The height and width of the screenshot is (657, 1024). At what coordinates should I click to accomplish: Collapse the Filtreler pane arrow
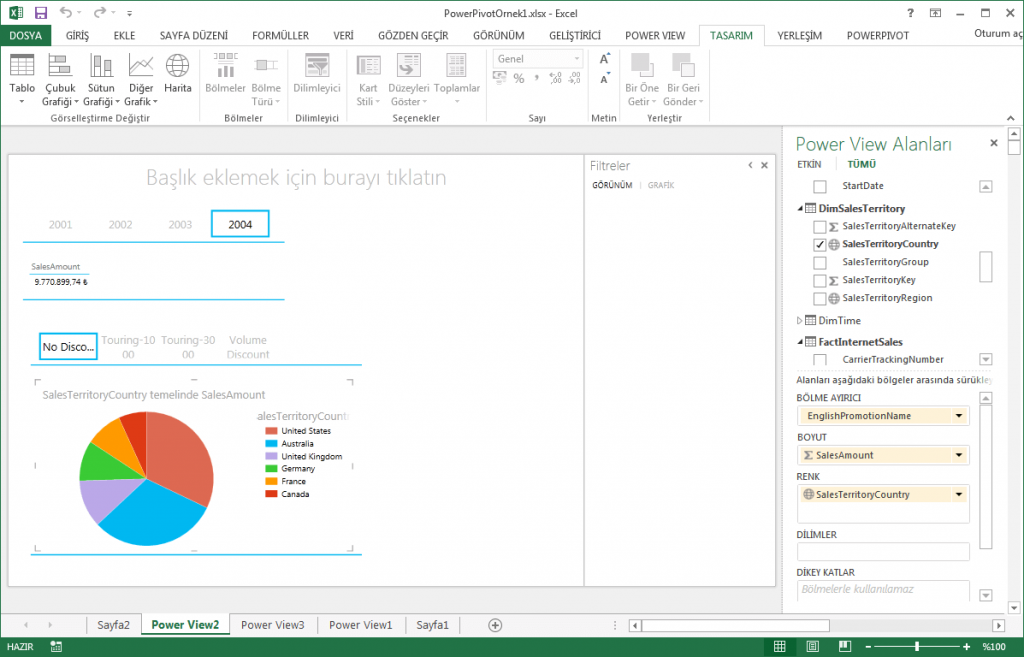750,165
